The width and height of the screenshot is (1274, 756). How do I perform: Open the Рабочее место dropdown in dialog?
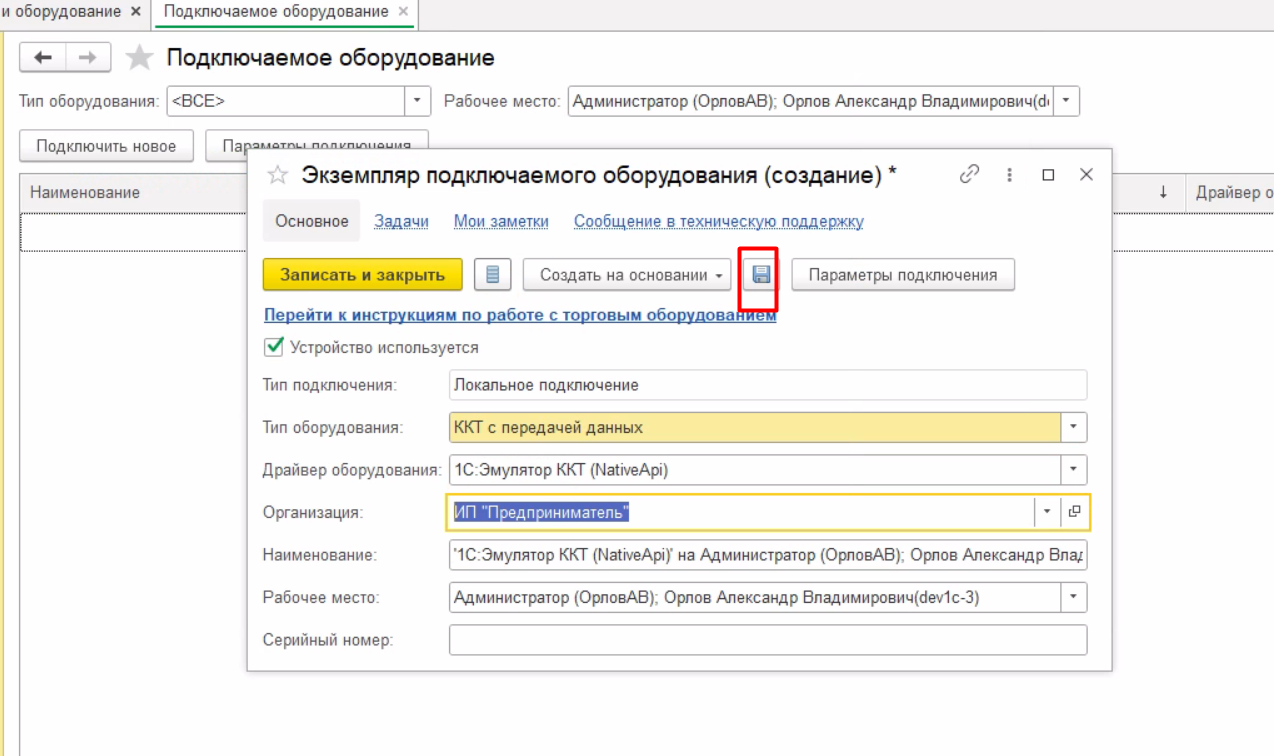point(1074,597)
